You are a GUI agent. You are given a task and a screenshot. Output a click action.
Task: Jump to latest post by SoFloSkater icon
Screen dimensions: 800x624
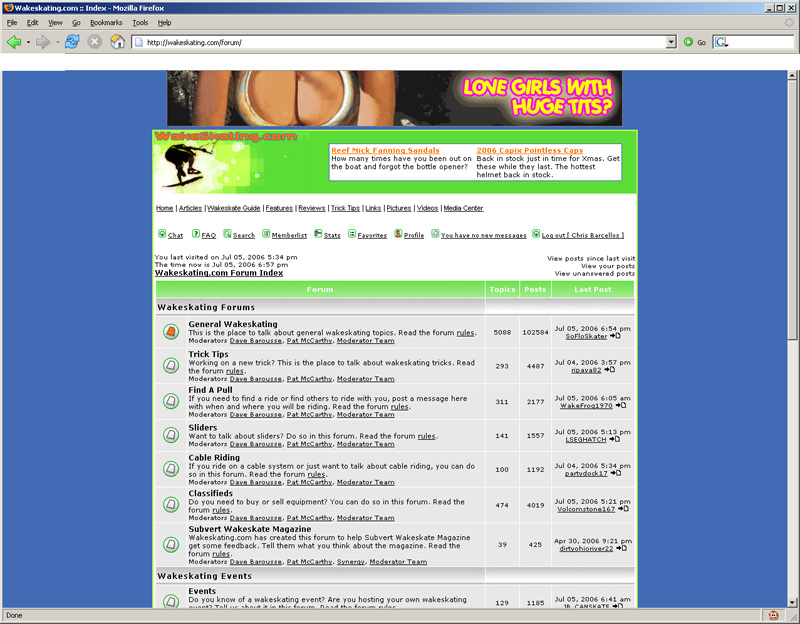(x=615, y=337)
